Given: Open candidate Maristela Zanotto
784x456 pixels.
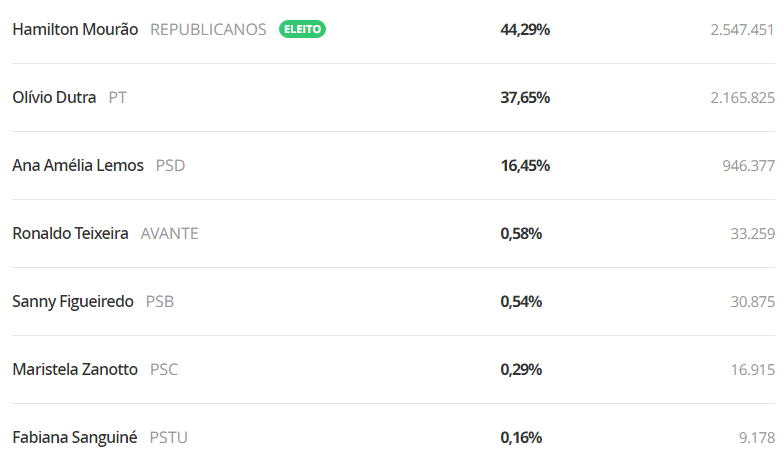Looking at the screenshot, I should [75, 370].
